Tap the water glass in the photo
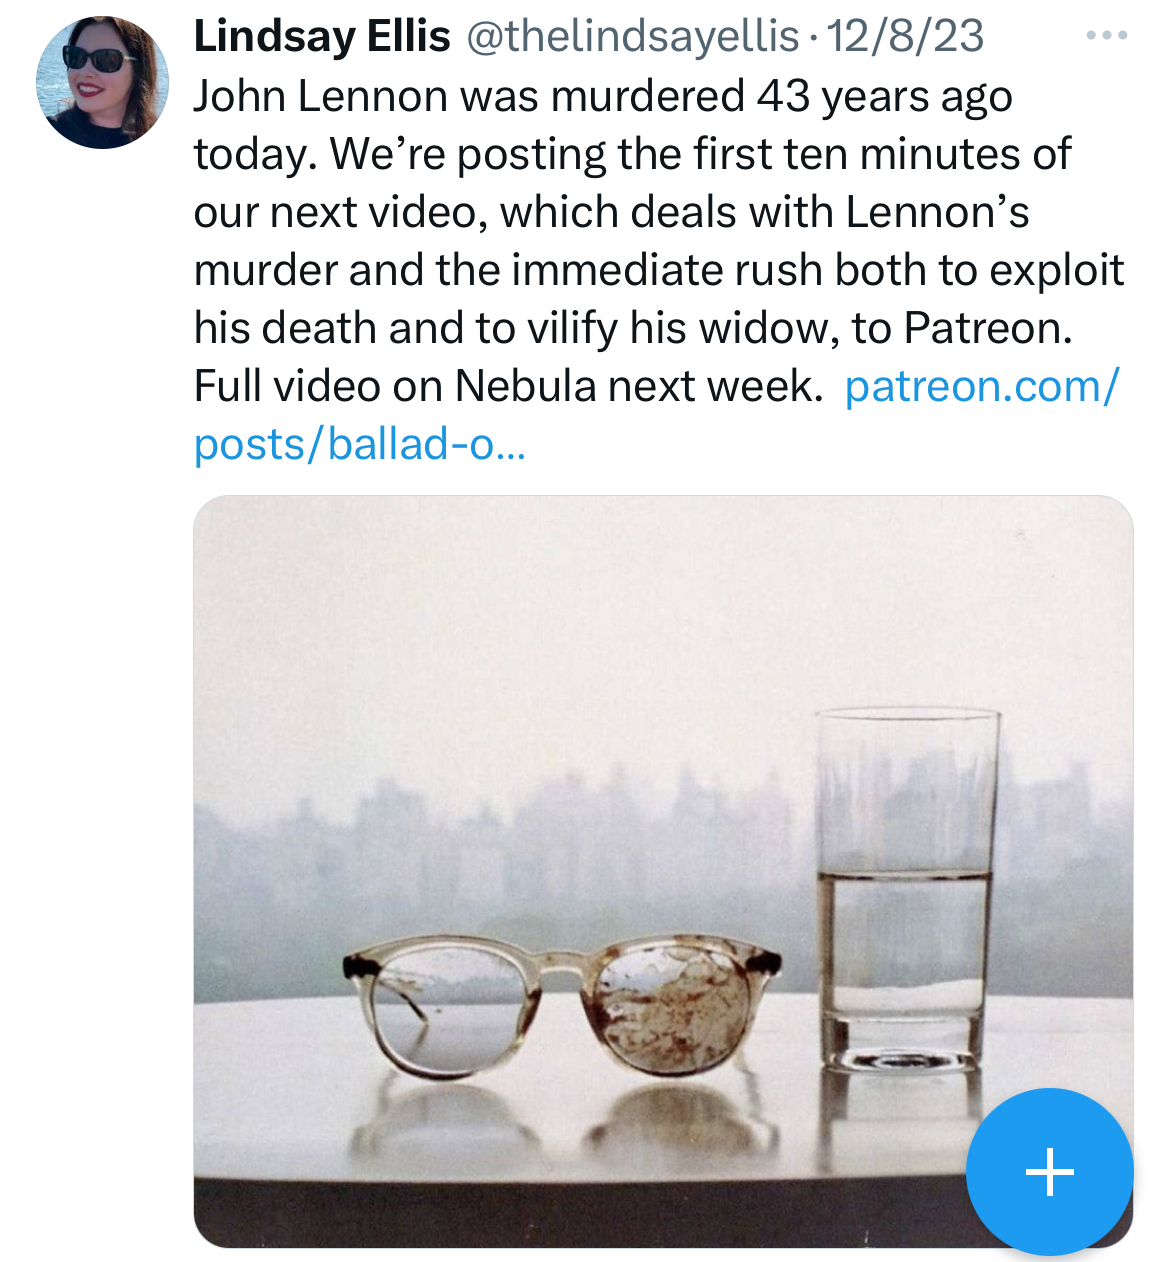The image size is (1170, 1262). click(907, 890)
